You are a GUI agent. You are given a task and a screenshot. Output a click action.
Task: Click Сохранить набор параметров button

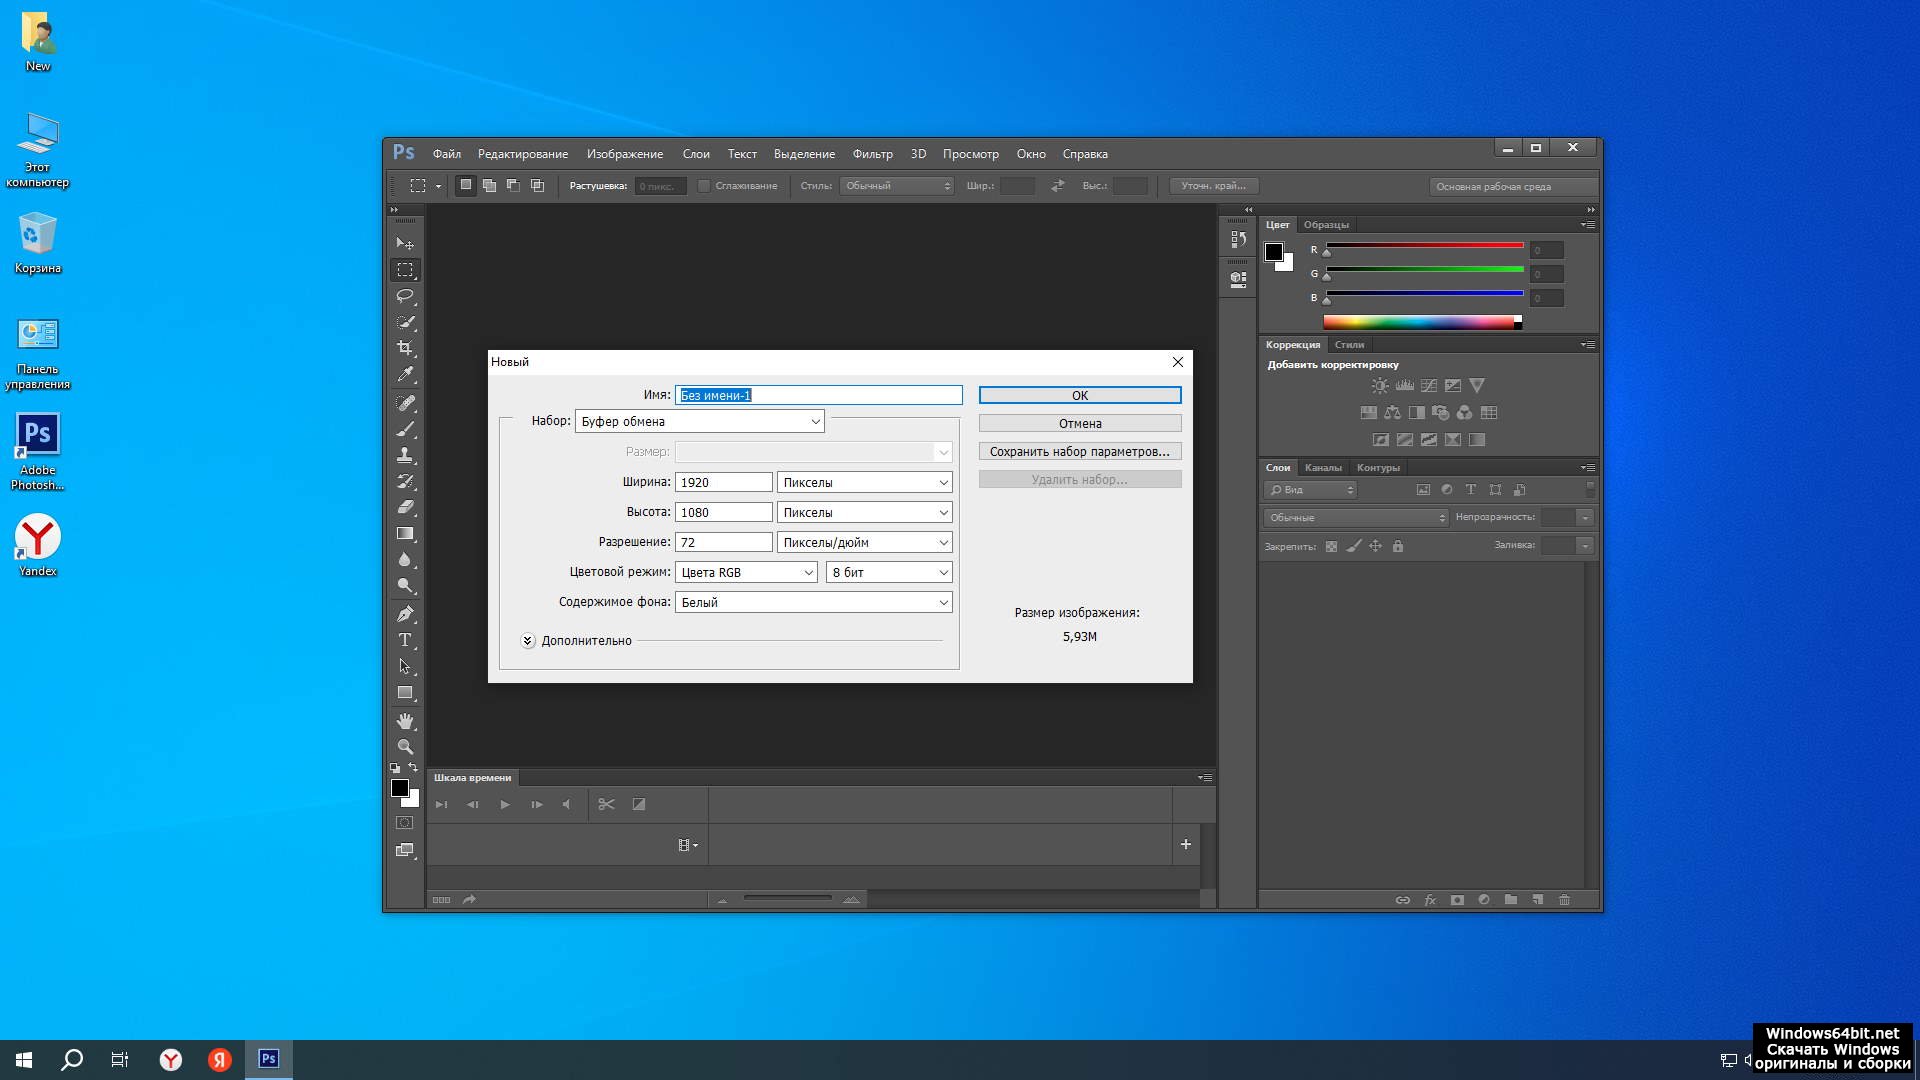pos(1079,451)
